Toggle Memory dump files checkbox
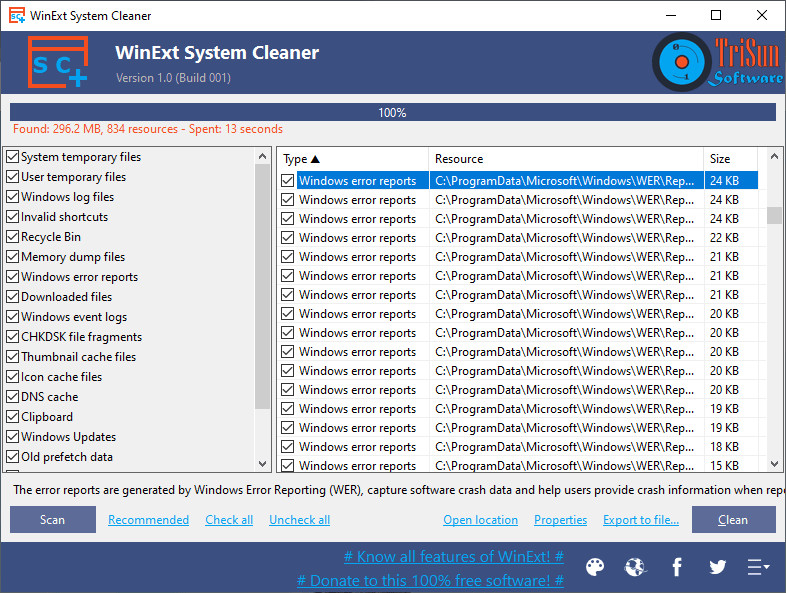The height and width of the screenshot is (593, 786). 13,257
